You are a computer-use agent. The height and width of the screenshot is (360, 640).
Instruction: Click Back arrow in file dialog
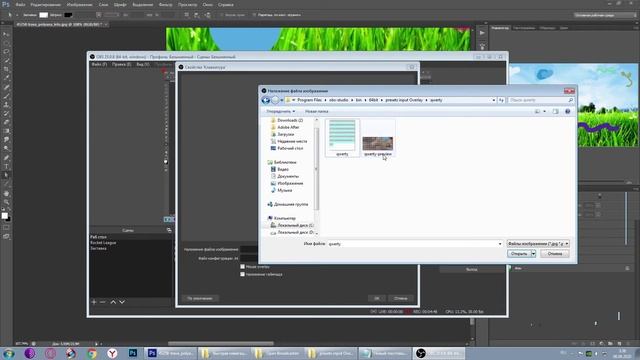coord(266,100)
